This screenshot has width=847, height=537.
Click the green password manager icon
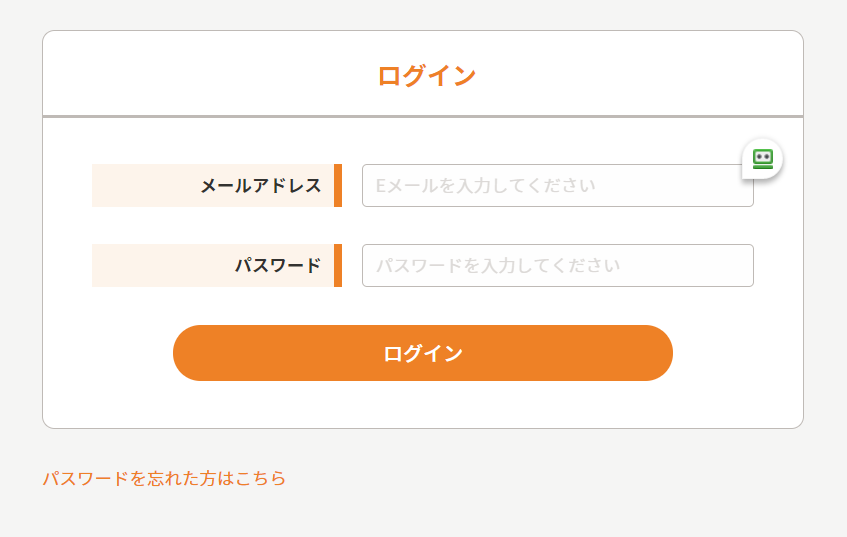[x=763, y=158]
